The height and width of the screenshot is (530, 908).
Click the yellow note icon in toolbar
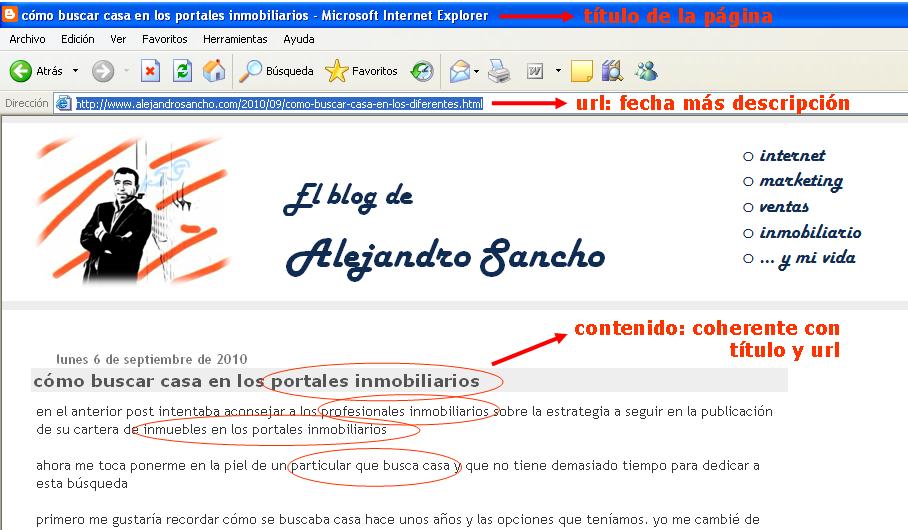581,71
